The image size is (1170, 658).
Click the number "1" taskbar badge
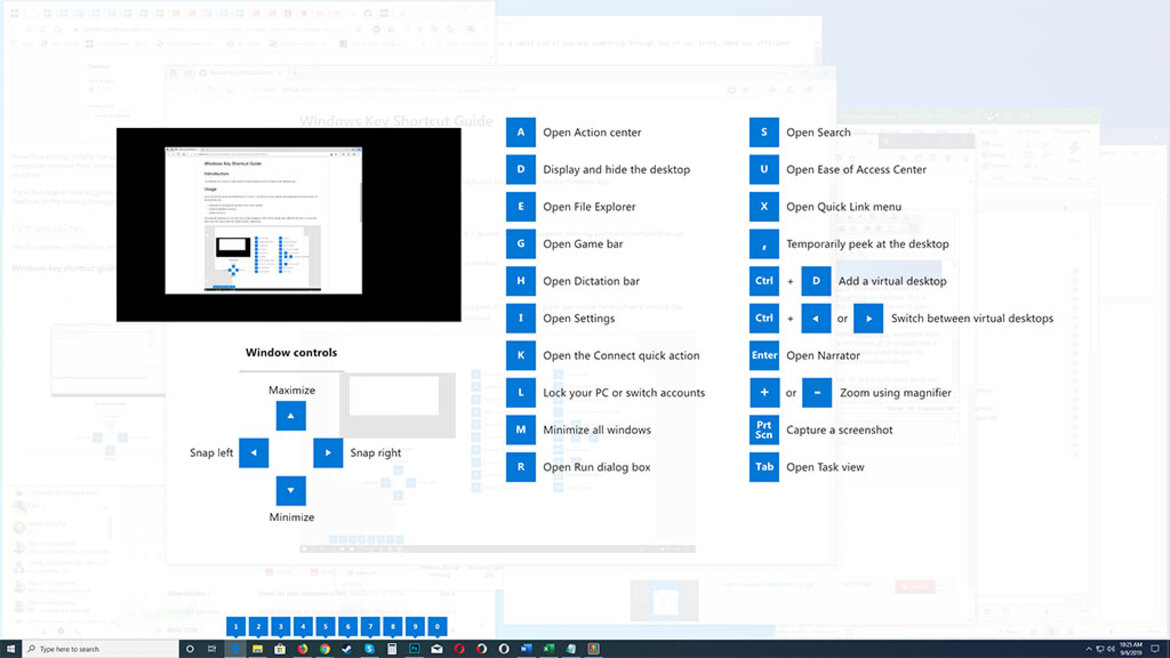coord(235,626)
